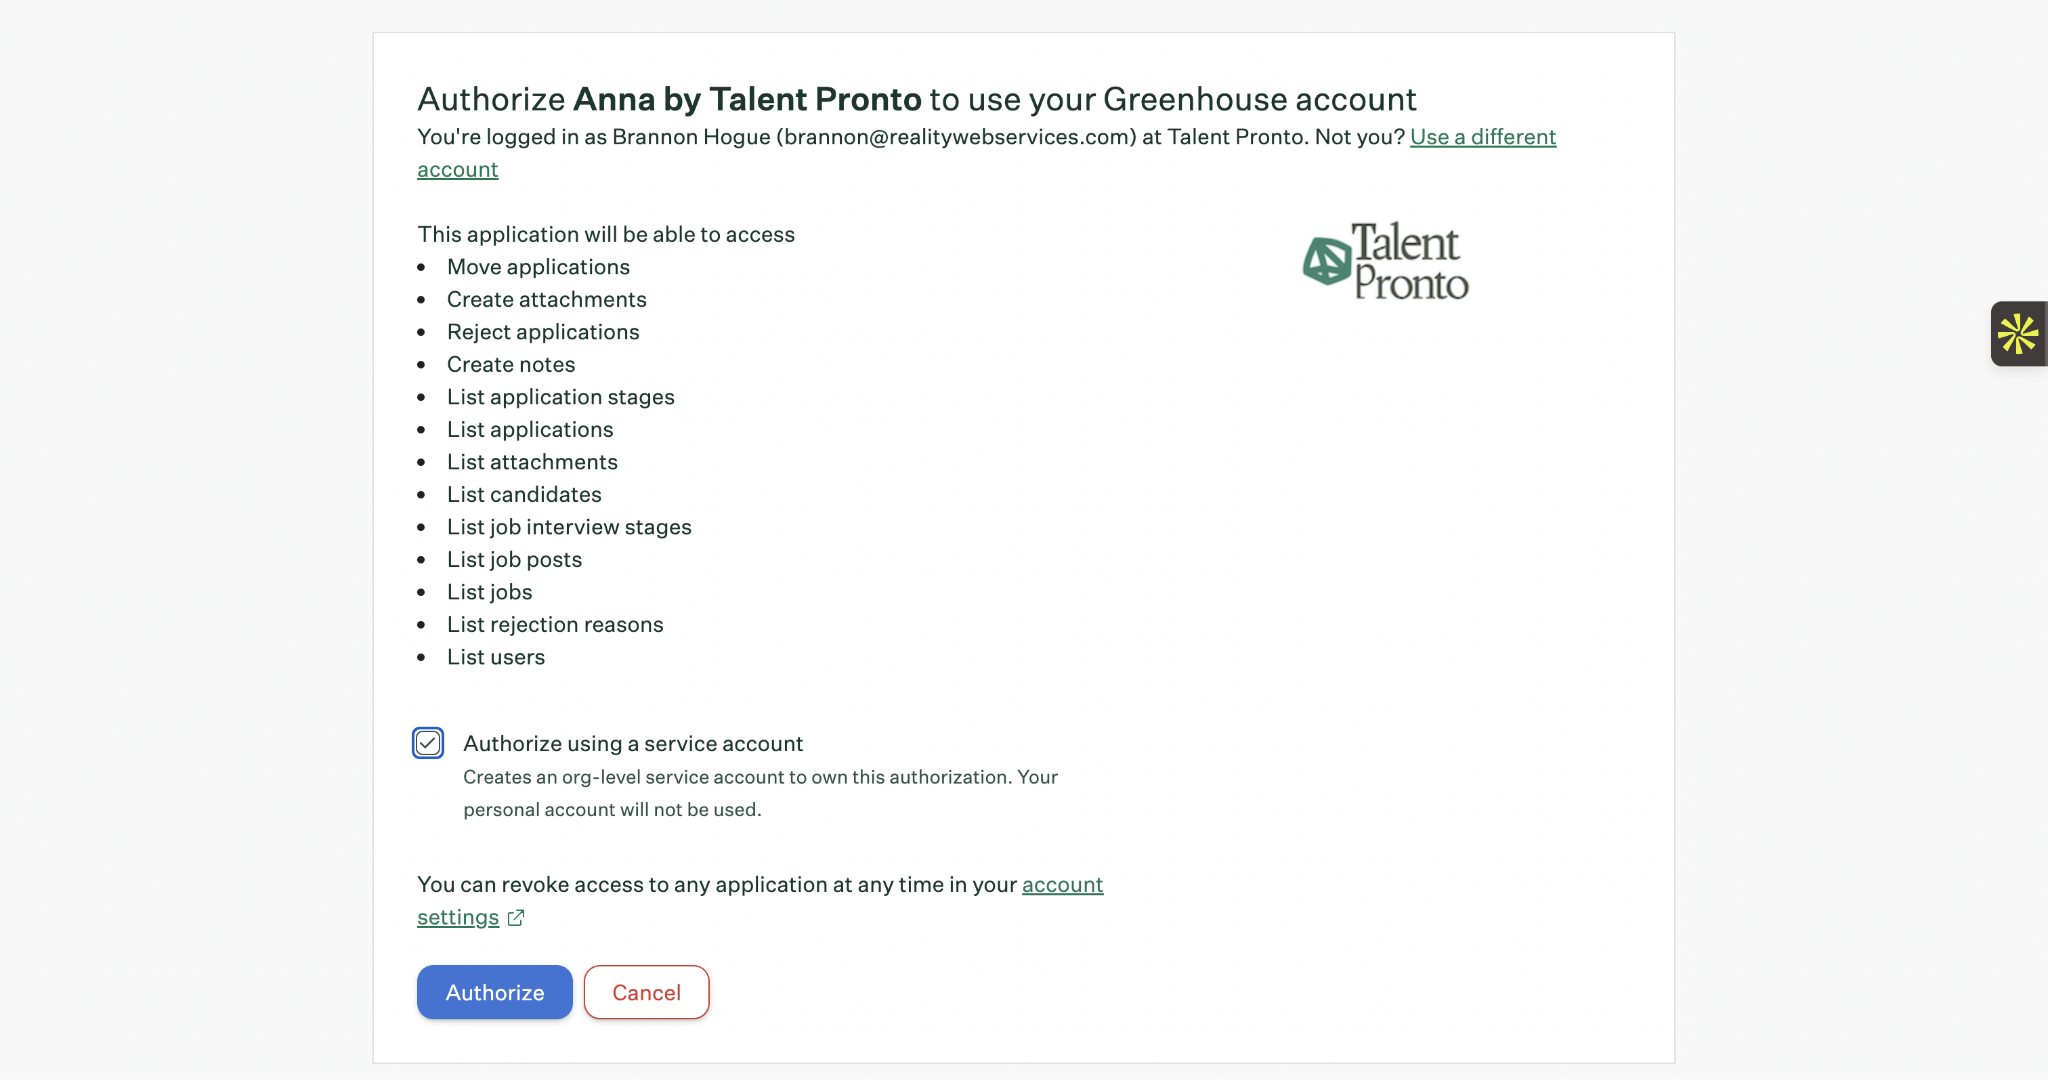Image resolution: width=2048 pixels, height=1080 pixels.
Task: Click the 'Authorize using a service account' label
Action: pyautogui.click(x=633, y=743)
